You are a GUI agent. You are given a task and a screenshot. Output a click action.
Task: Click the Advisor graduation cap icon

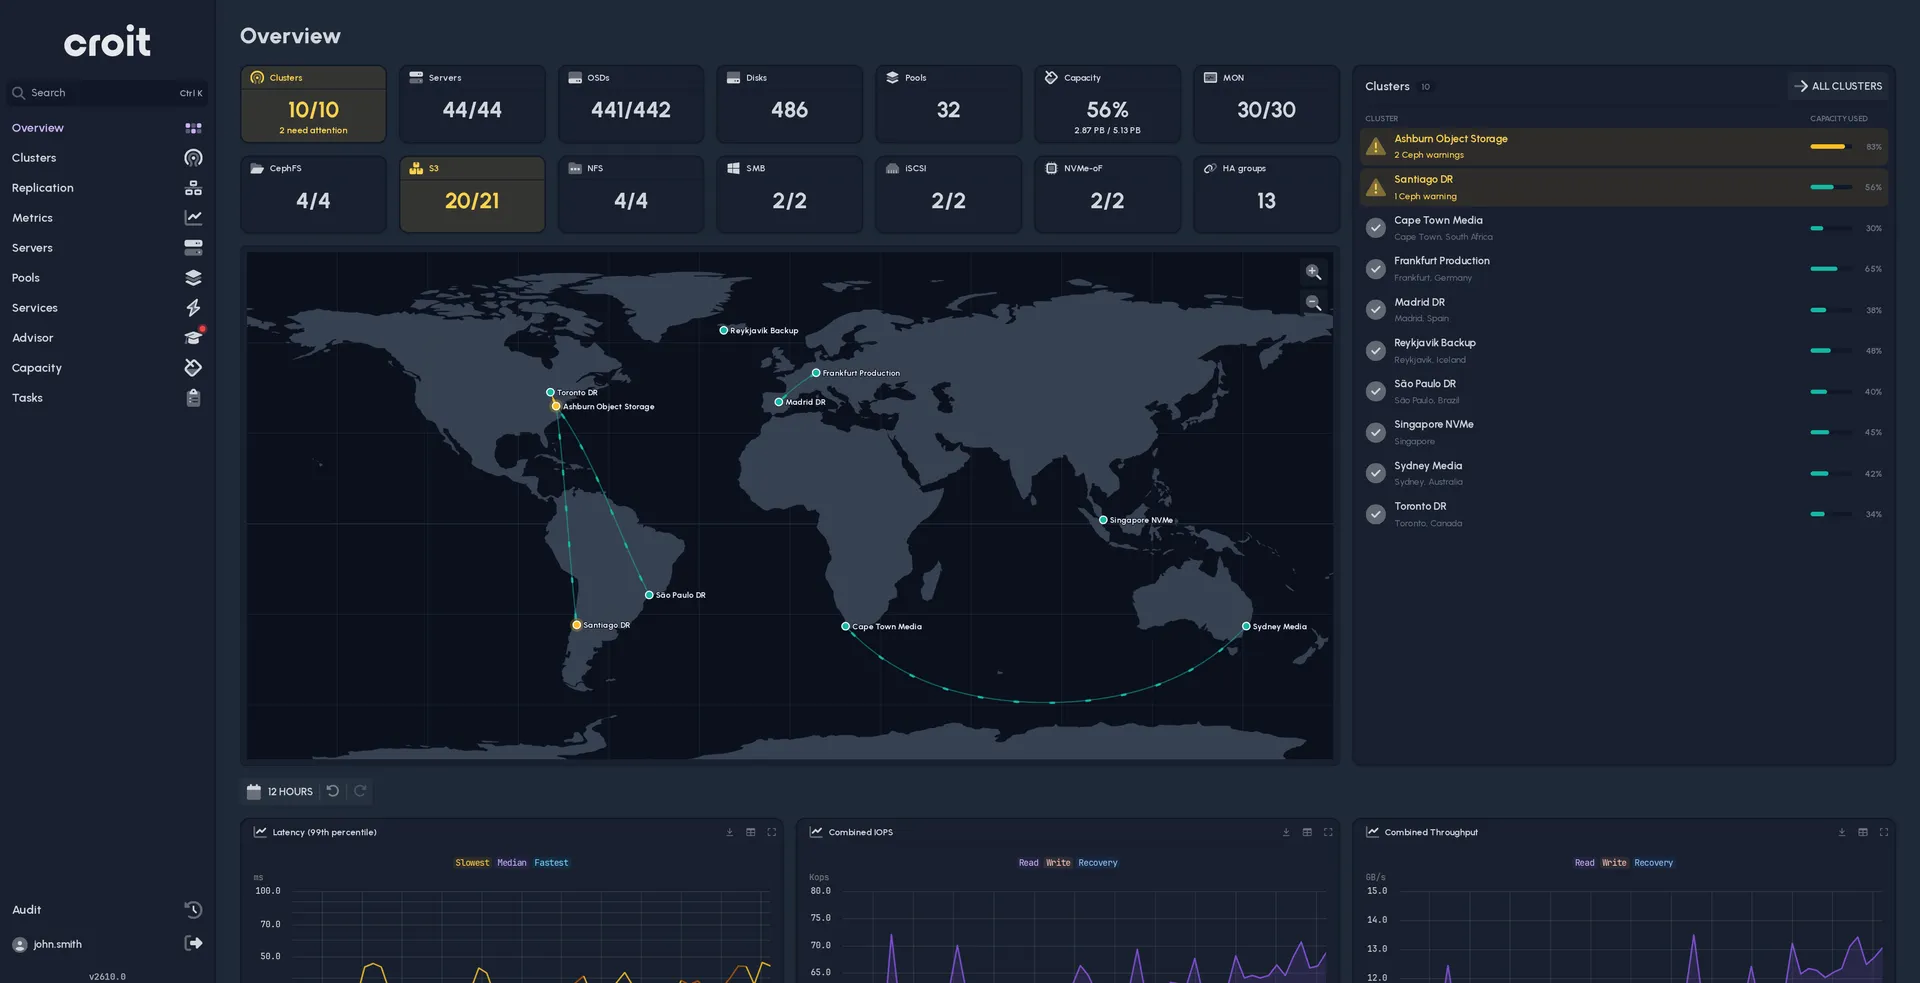[193, 338]
